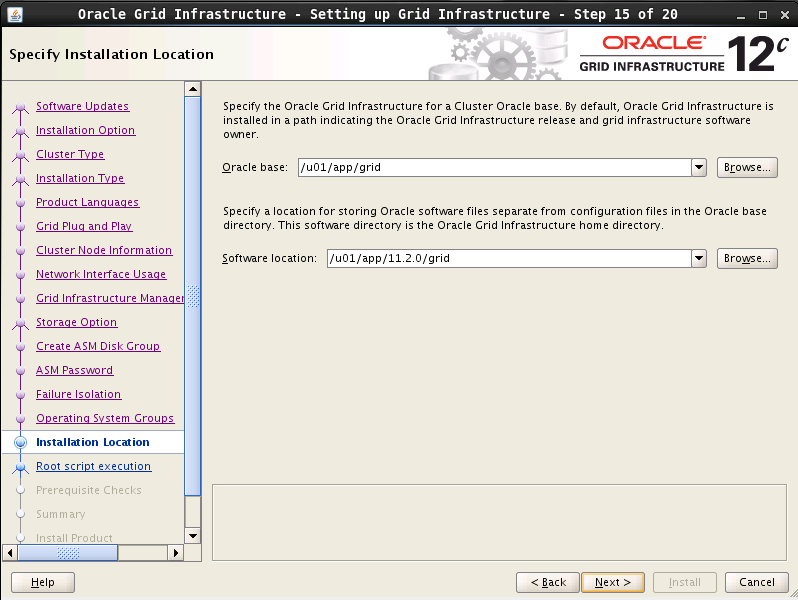Click the Root script execution step icon
This screenshot has height=600, width=798.
pyautogui.click(x=20, y=467)
